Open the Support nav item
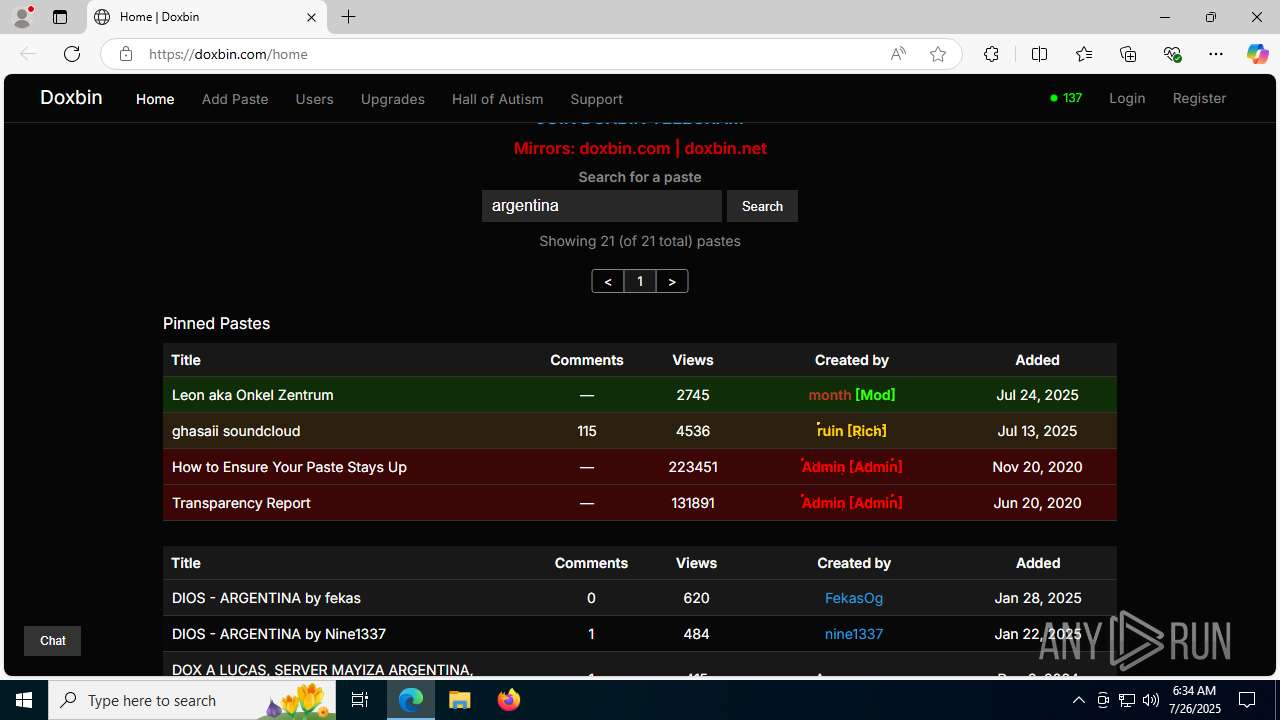Image resolution: width=1280 pixels, height=720 pixels. (x=596, y=99)
